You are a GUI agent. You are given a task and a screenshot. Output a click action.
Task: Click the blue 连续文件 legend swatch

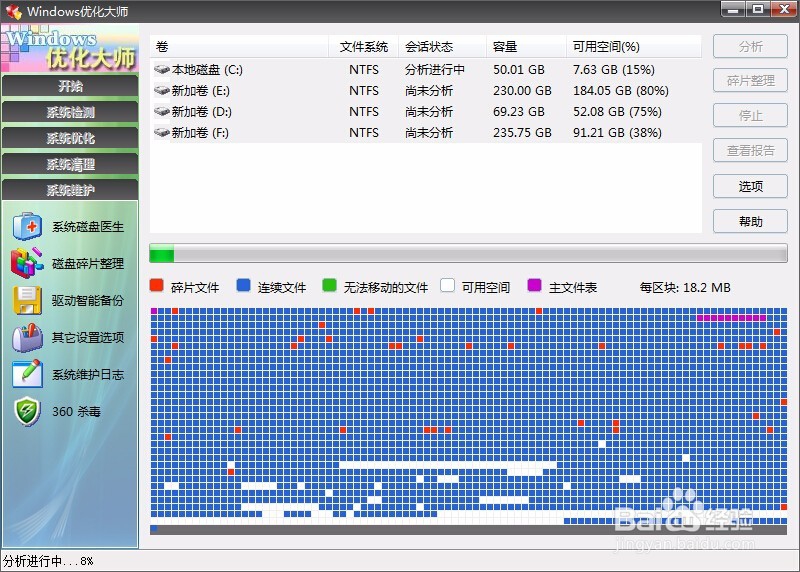(243, 285)
